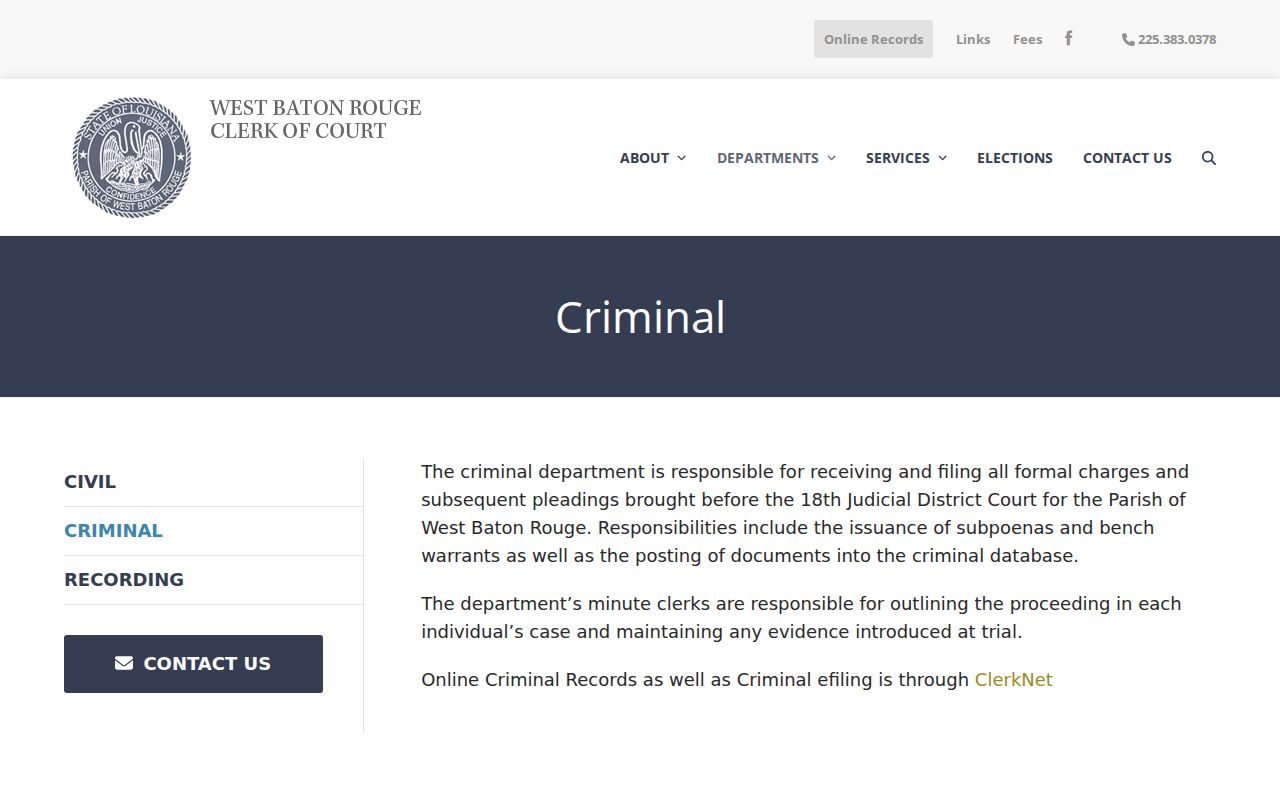Screen dimensions: 1280x800
Task: Open the Links page
Action: 973,39
